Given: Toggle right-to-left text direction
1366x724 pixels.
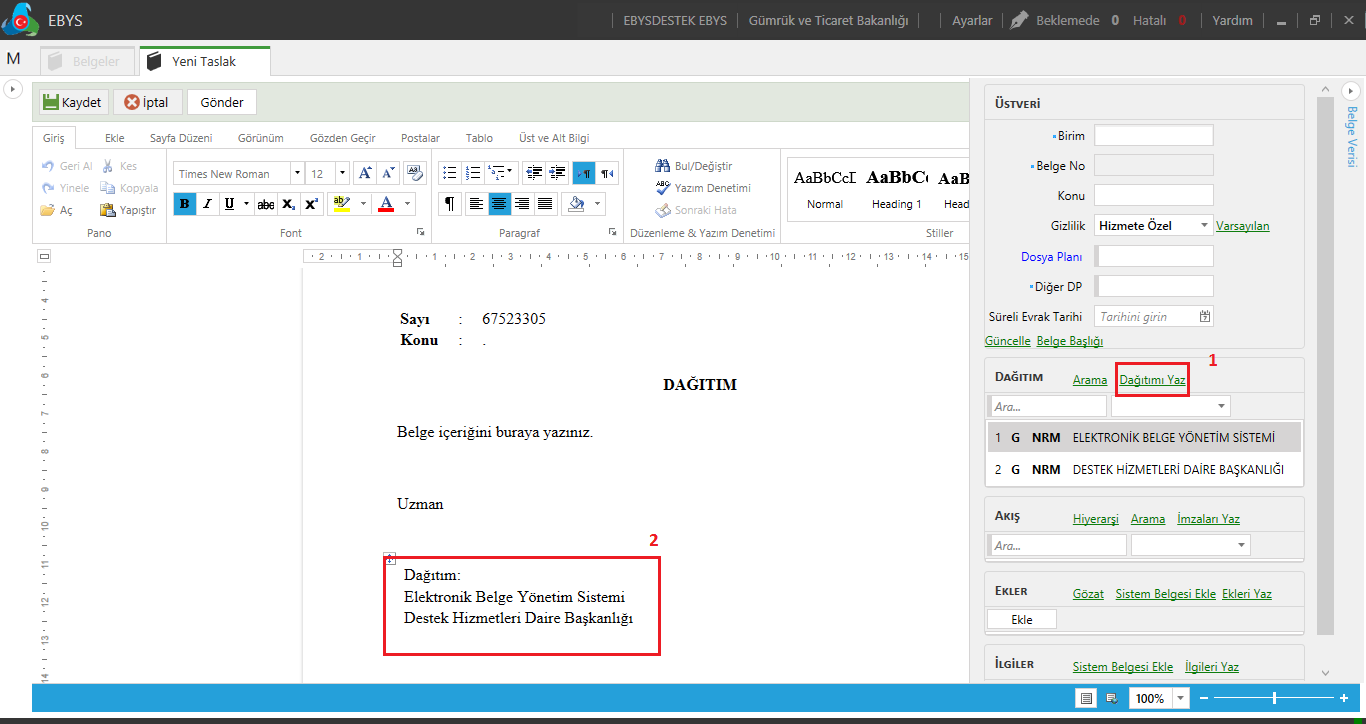Looking at the screenshot, I should click(x=607, y=173).
